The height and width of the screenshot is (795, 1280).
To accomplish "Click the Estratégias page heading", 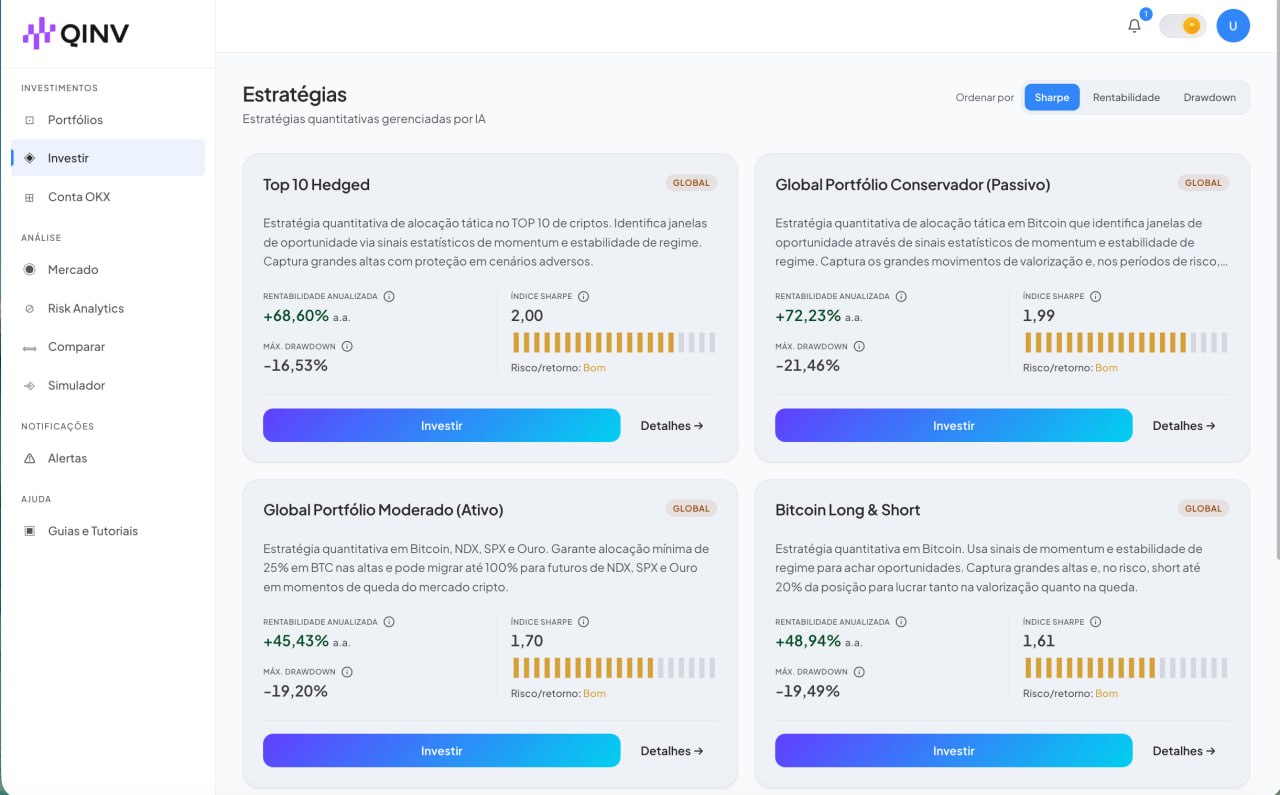I will [295, 95].
